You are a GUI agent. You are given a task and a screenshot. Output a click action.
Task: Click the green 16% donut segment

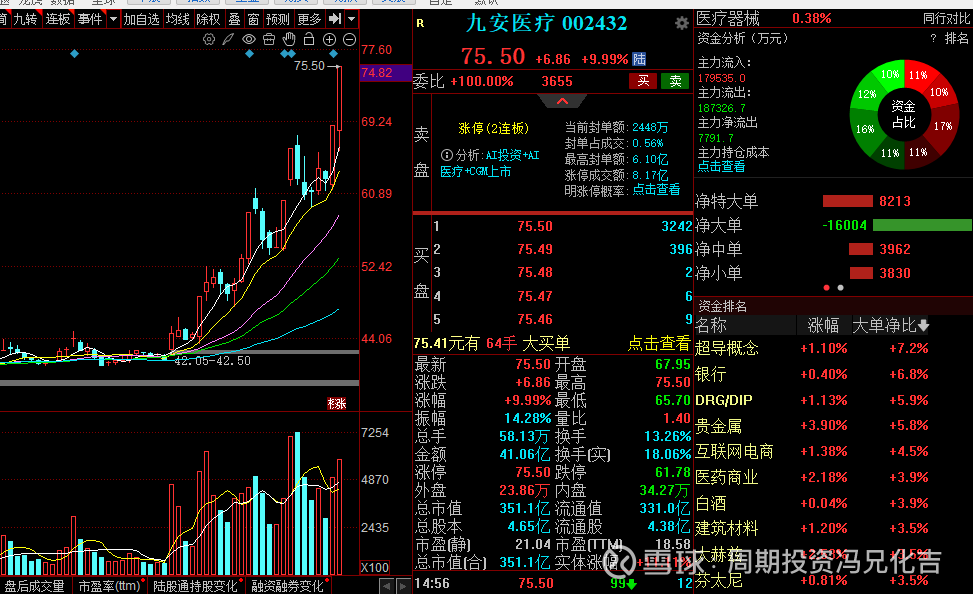(865, 129)
